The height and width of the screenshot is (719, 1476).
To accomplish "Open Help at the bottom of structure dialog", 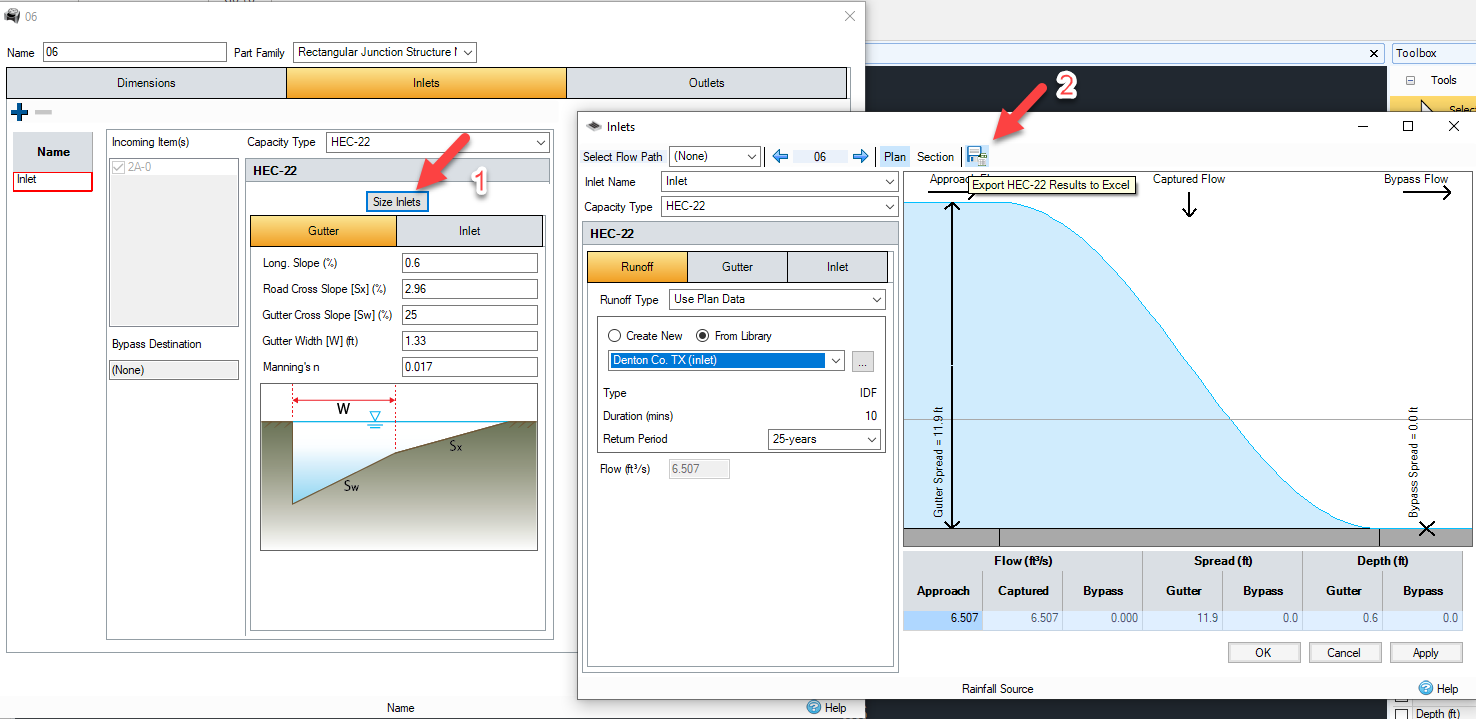I will point(828,707).
